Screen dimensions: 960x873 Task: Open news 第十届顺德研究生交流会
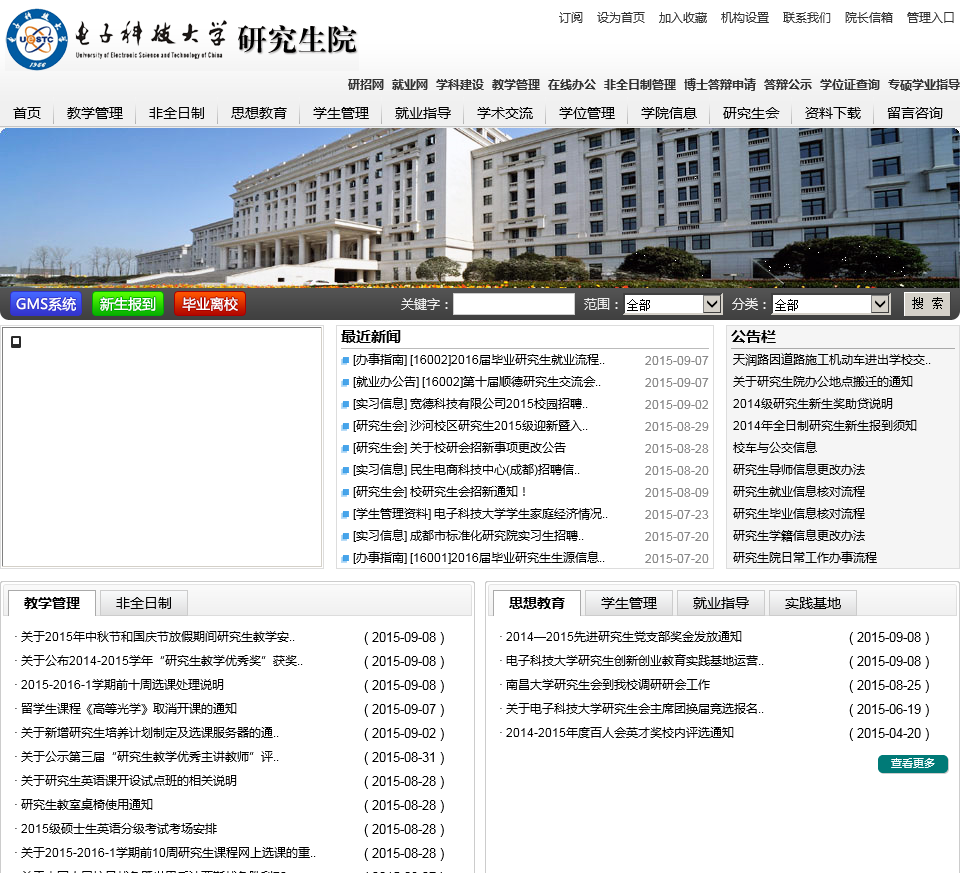[x=477, y=382]
